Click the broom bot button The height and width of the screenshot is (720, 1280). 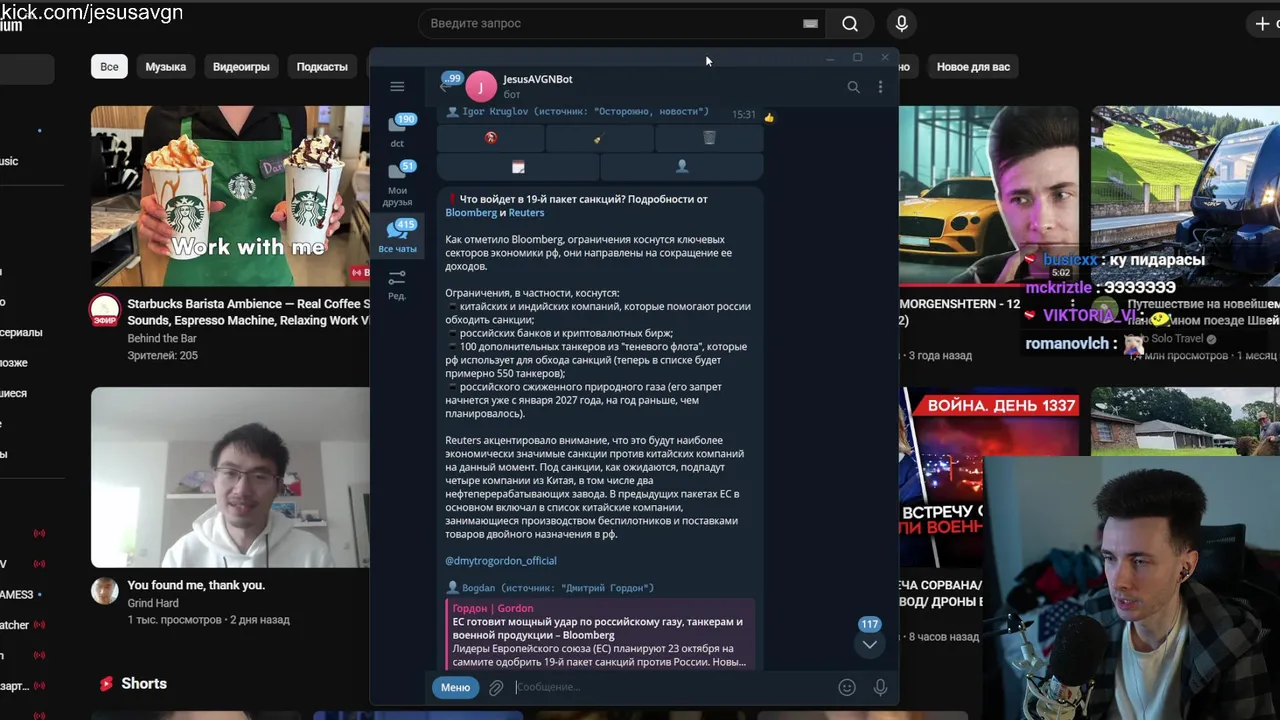599,138
